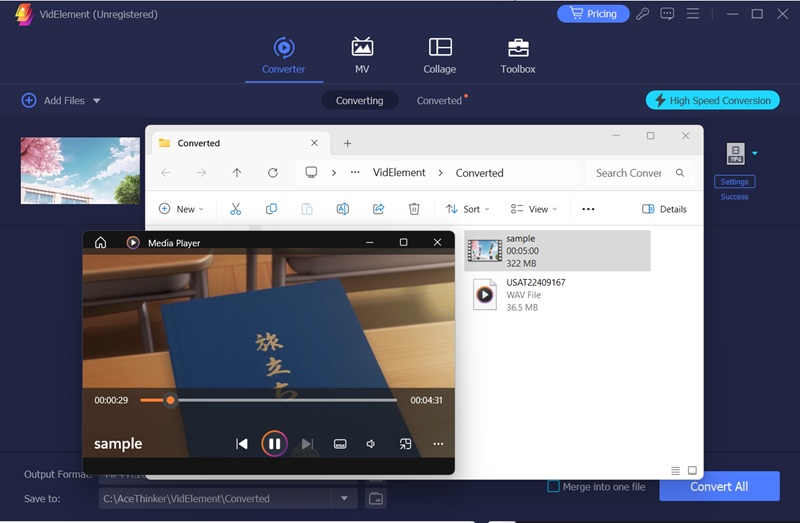Enable Merge into one file checkbox
The width and height of the screenshot is (800, 523).
(554, 487)
